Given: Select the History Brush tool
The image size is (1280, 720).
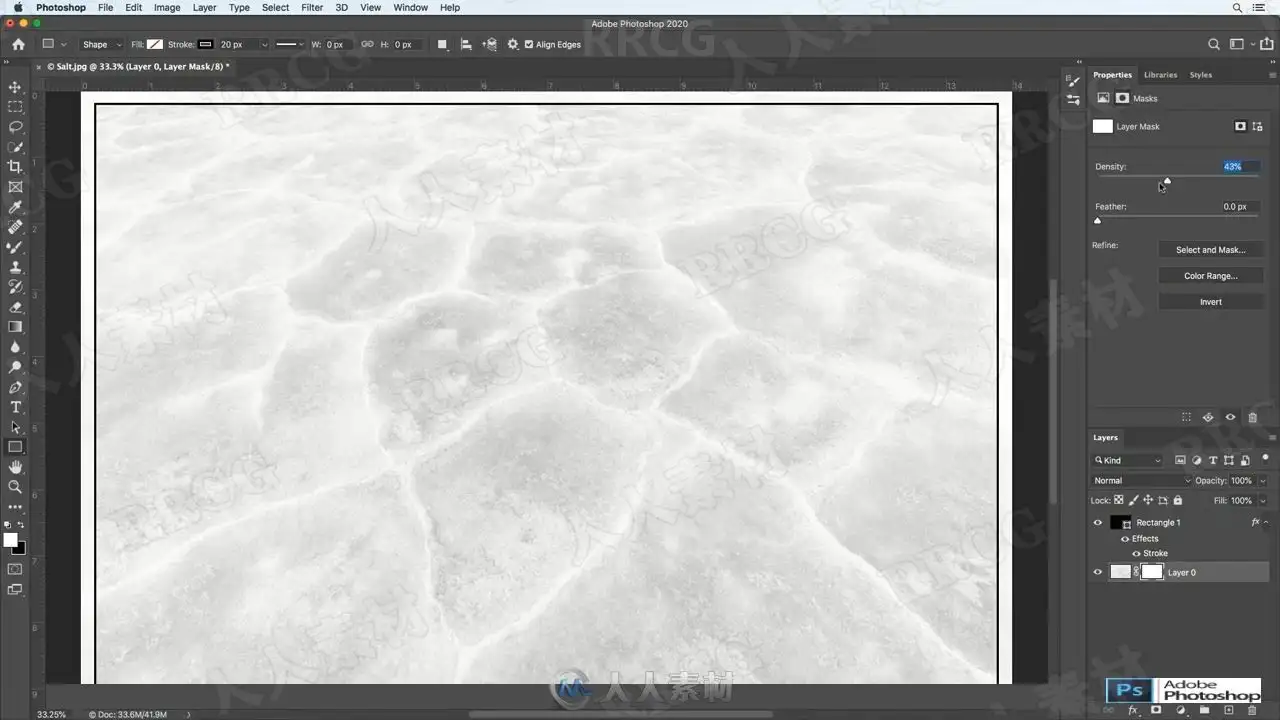Looking at the screenshot, I should point(15,287).
